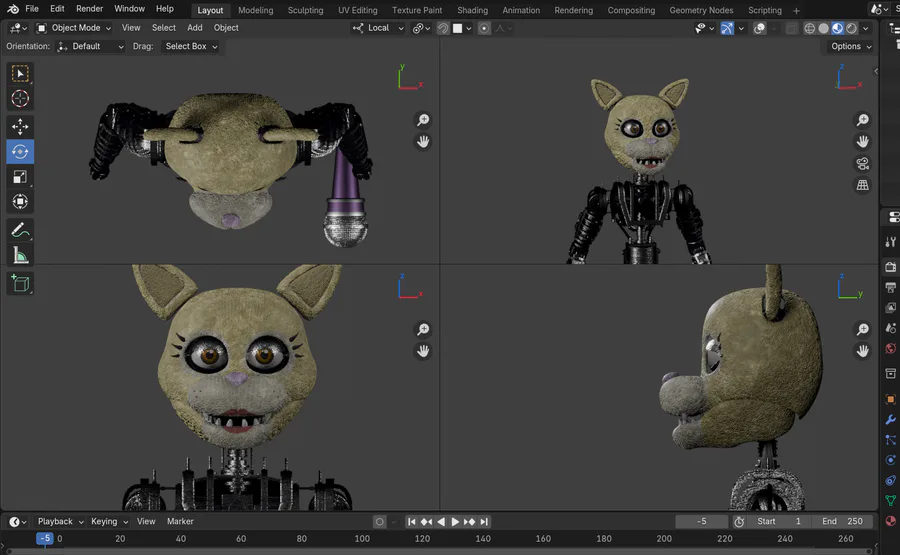Open Drag Select Box dropdown
The width and height of the screenshot is (900, 555).
point(191,46)
